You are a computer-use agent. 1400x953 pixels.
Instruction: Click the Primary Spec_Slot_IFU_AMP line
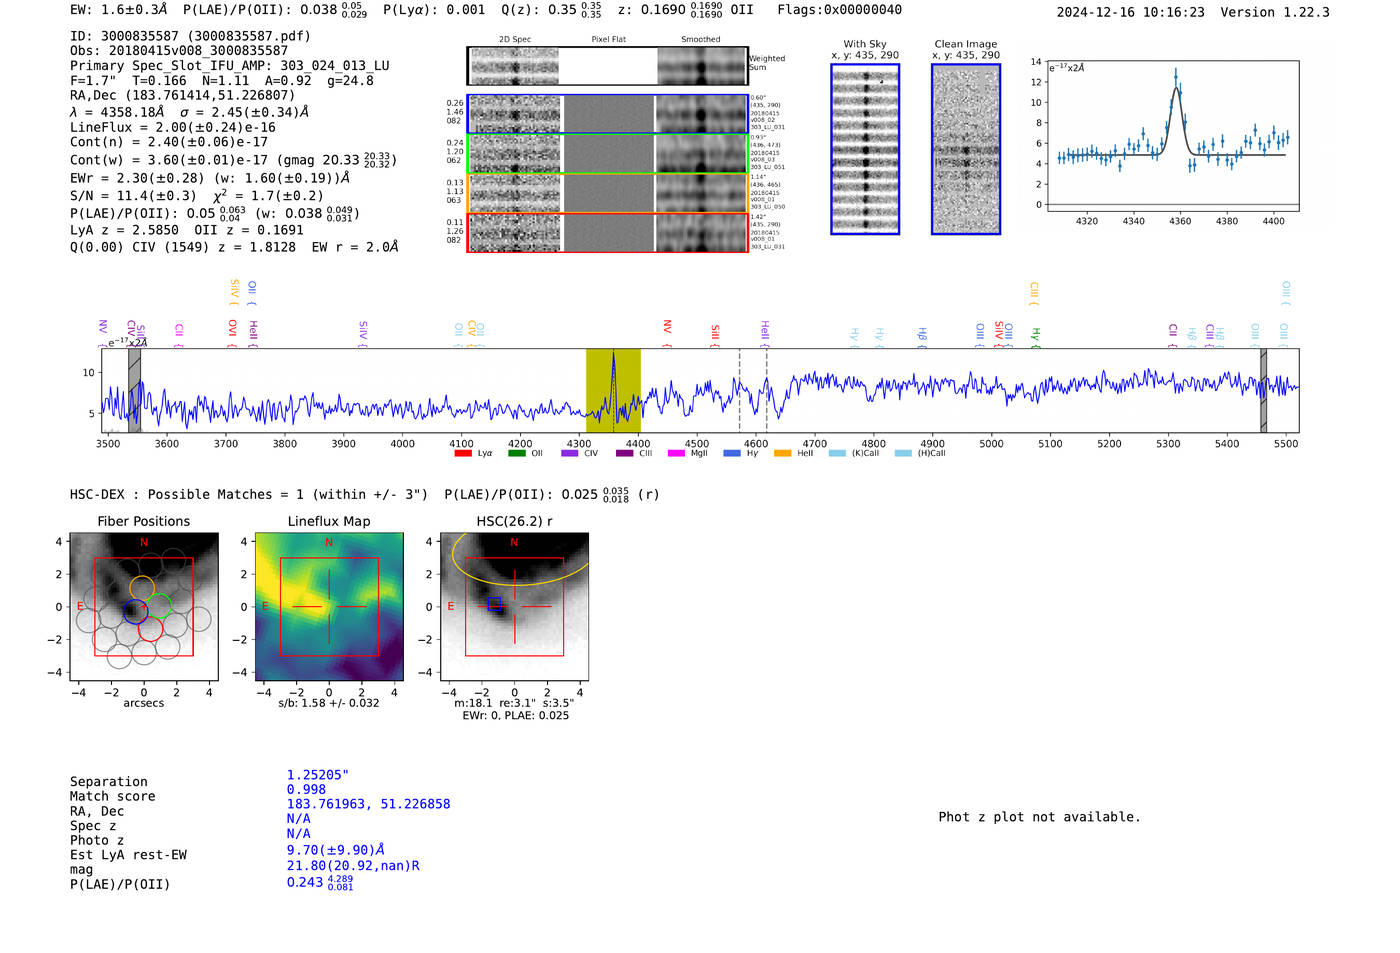[x=230, y=66]
